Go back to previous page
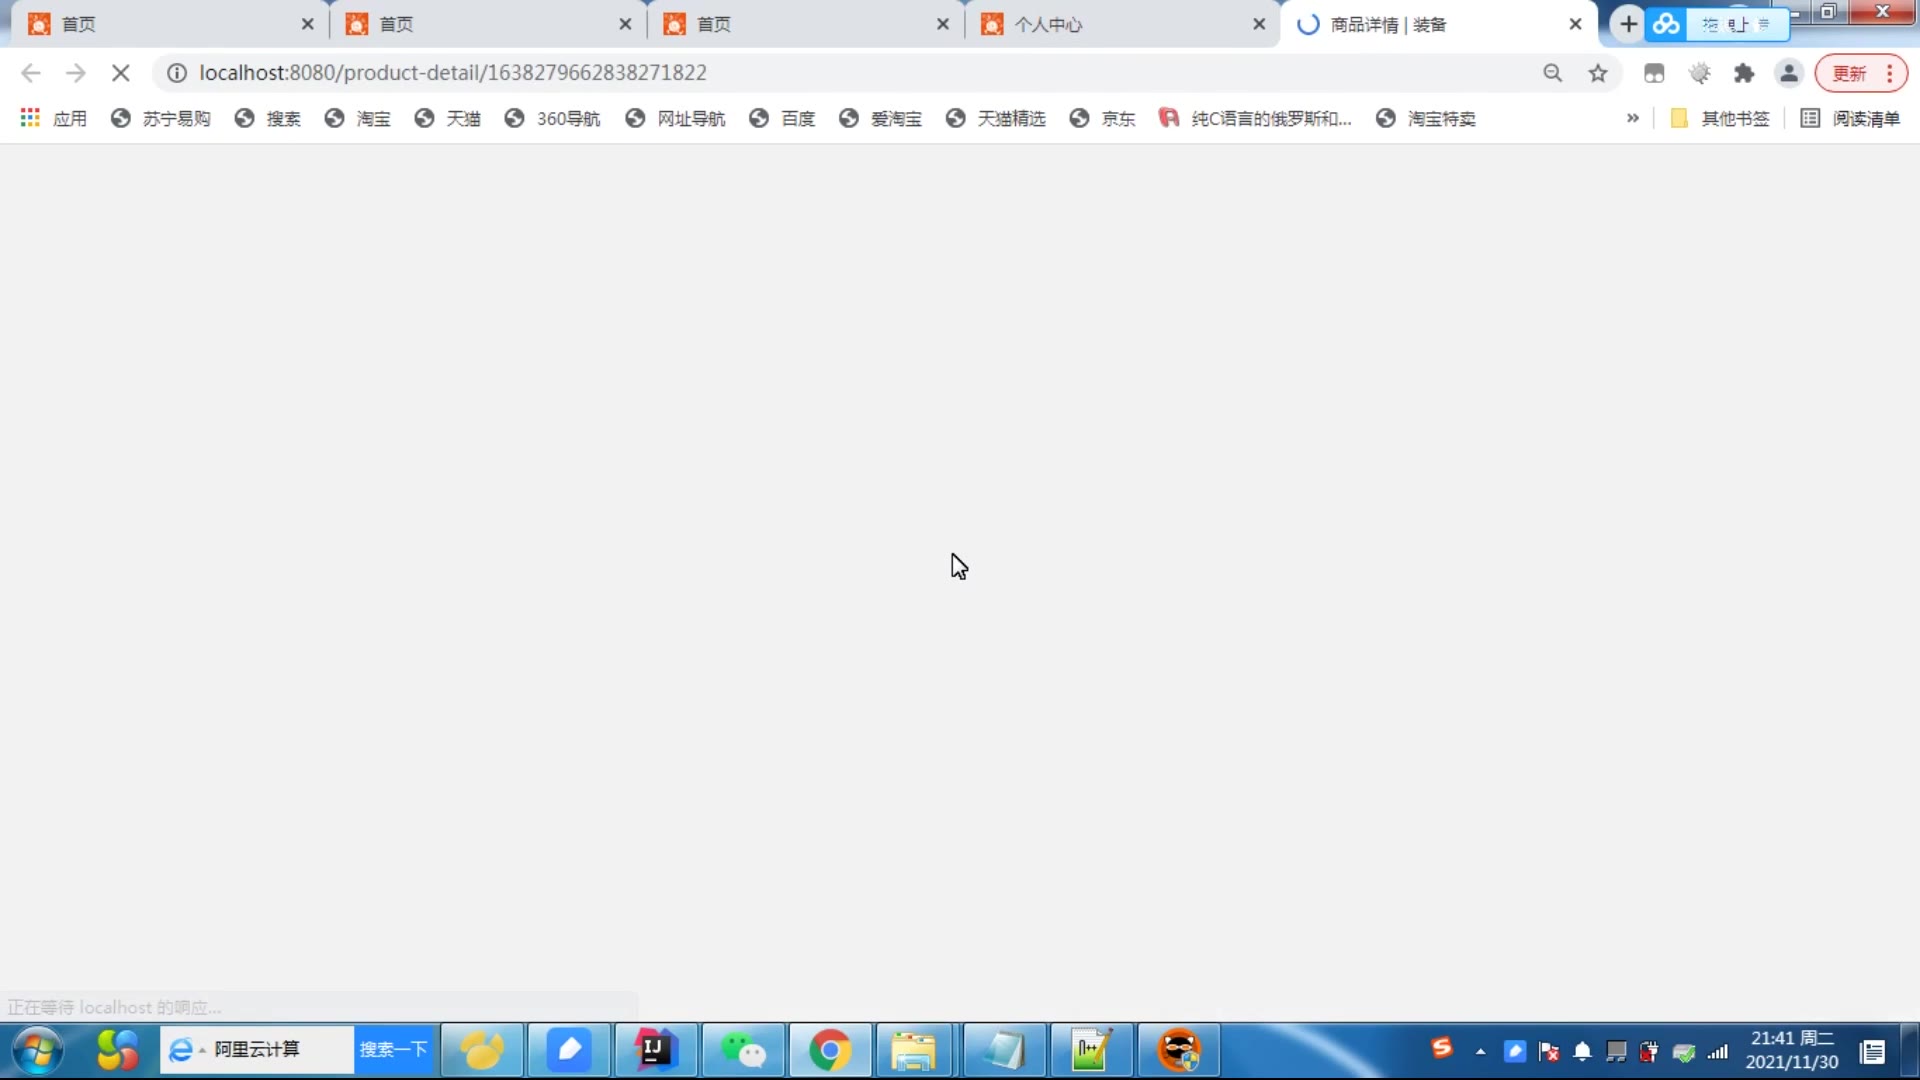 pos(31,73)
